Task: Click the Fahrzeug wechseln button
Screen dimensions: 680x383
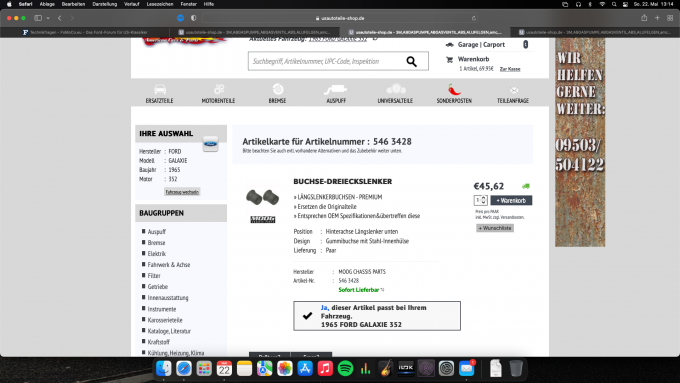Action: pos(182,192)
